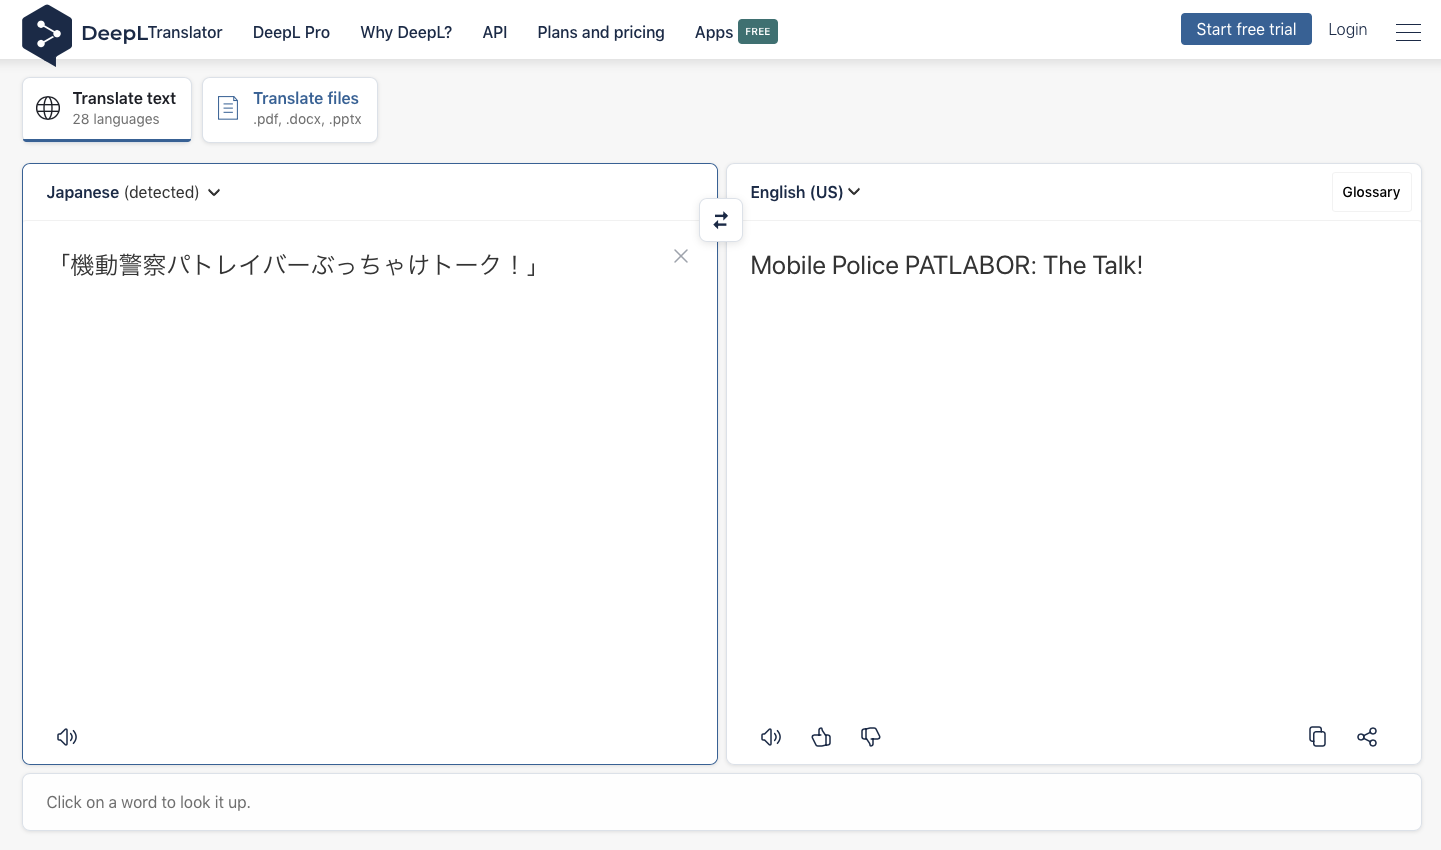
Task: Click the 'Click on a word to look it up' bar
Action: pyautogui.click(x=721, y=802)
